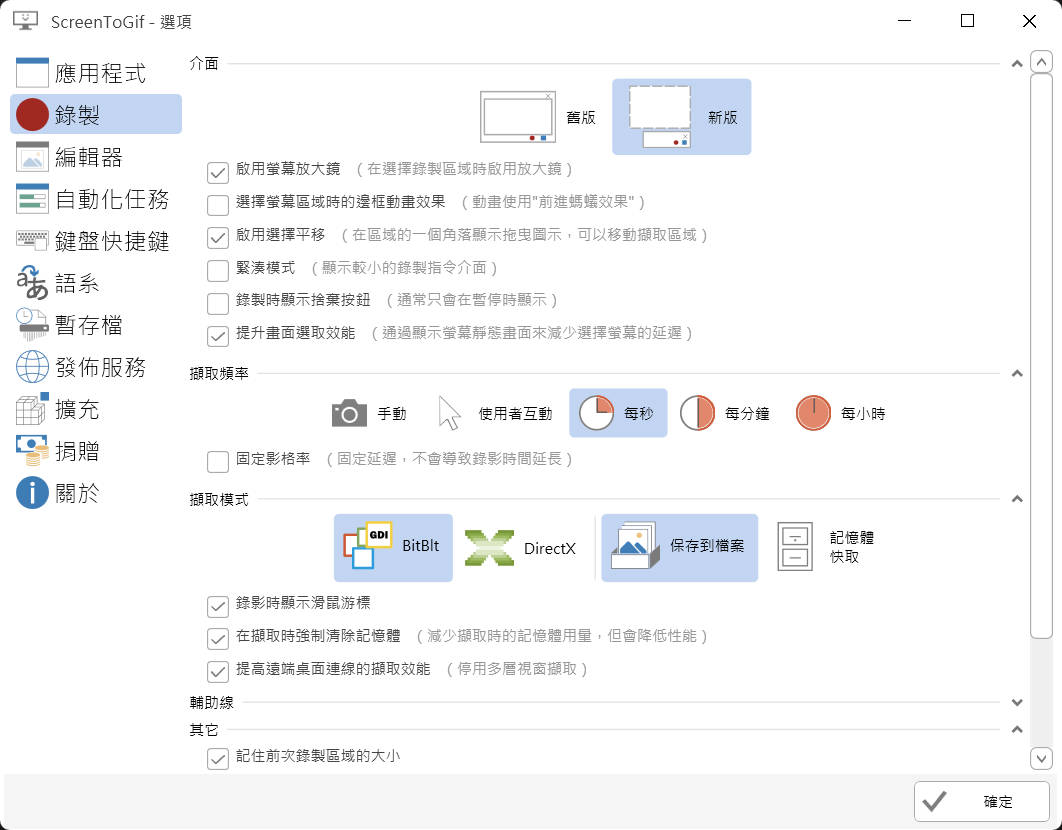
Task: Switch to 編輯器 settings tab
Action: click(96, 157)
